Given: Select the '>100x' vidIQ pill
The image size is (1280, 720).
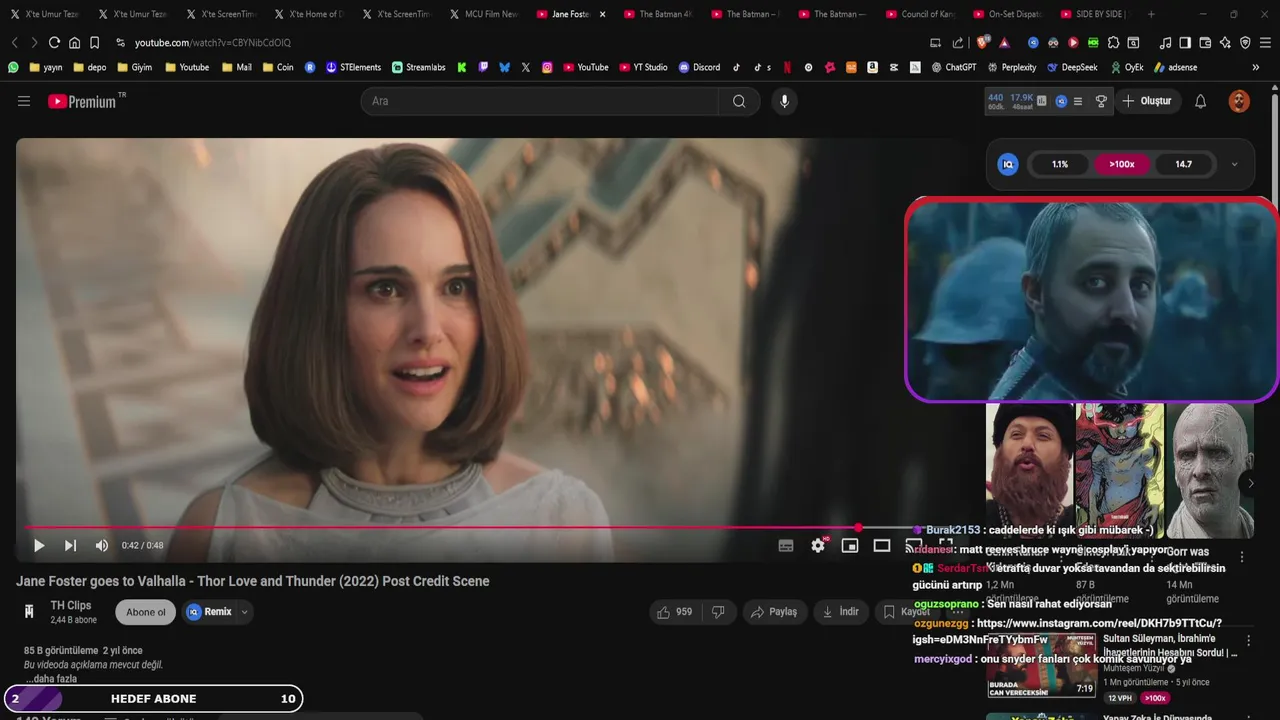Looking at the screenshot, I should coord(1122,164).
